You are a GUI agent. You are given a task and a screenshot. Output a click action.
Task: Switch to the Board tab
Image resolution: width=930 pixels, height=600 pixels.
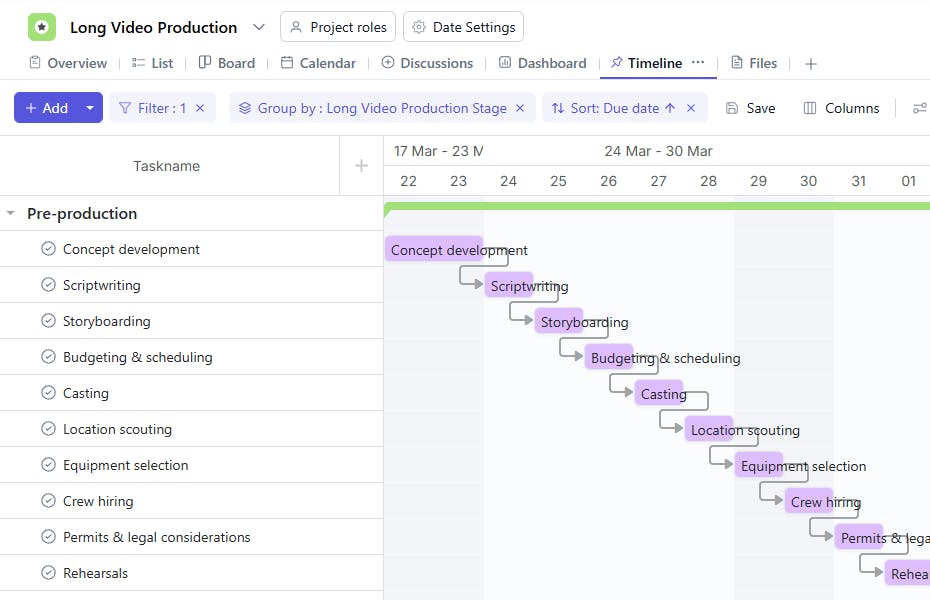[227, 63]
